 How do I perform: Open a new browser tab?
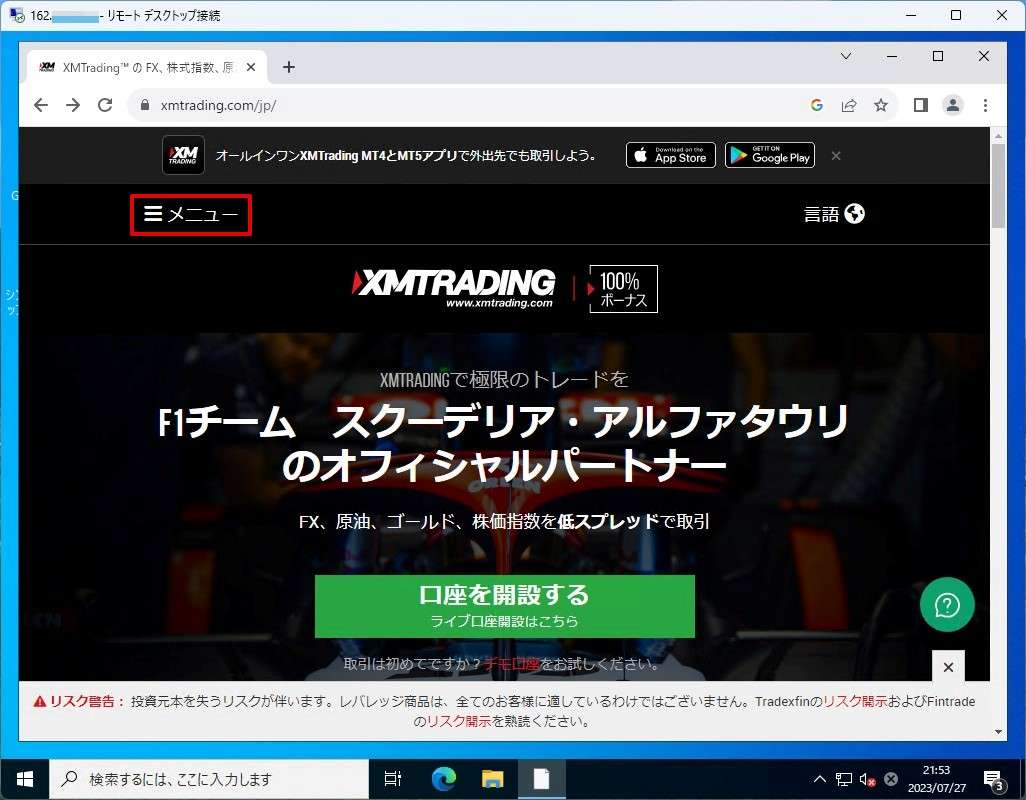(x=289, y=67)
